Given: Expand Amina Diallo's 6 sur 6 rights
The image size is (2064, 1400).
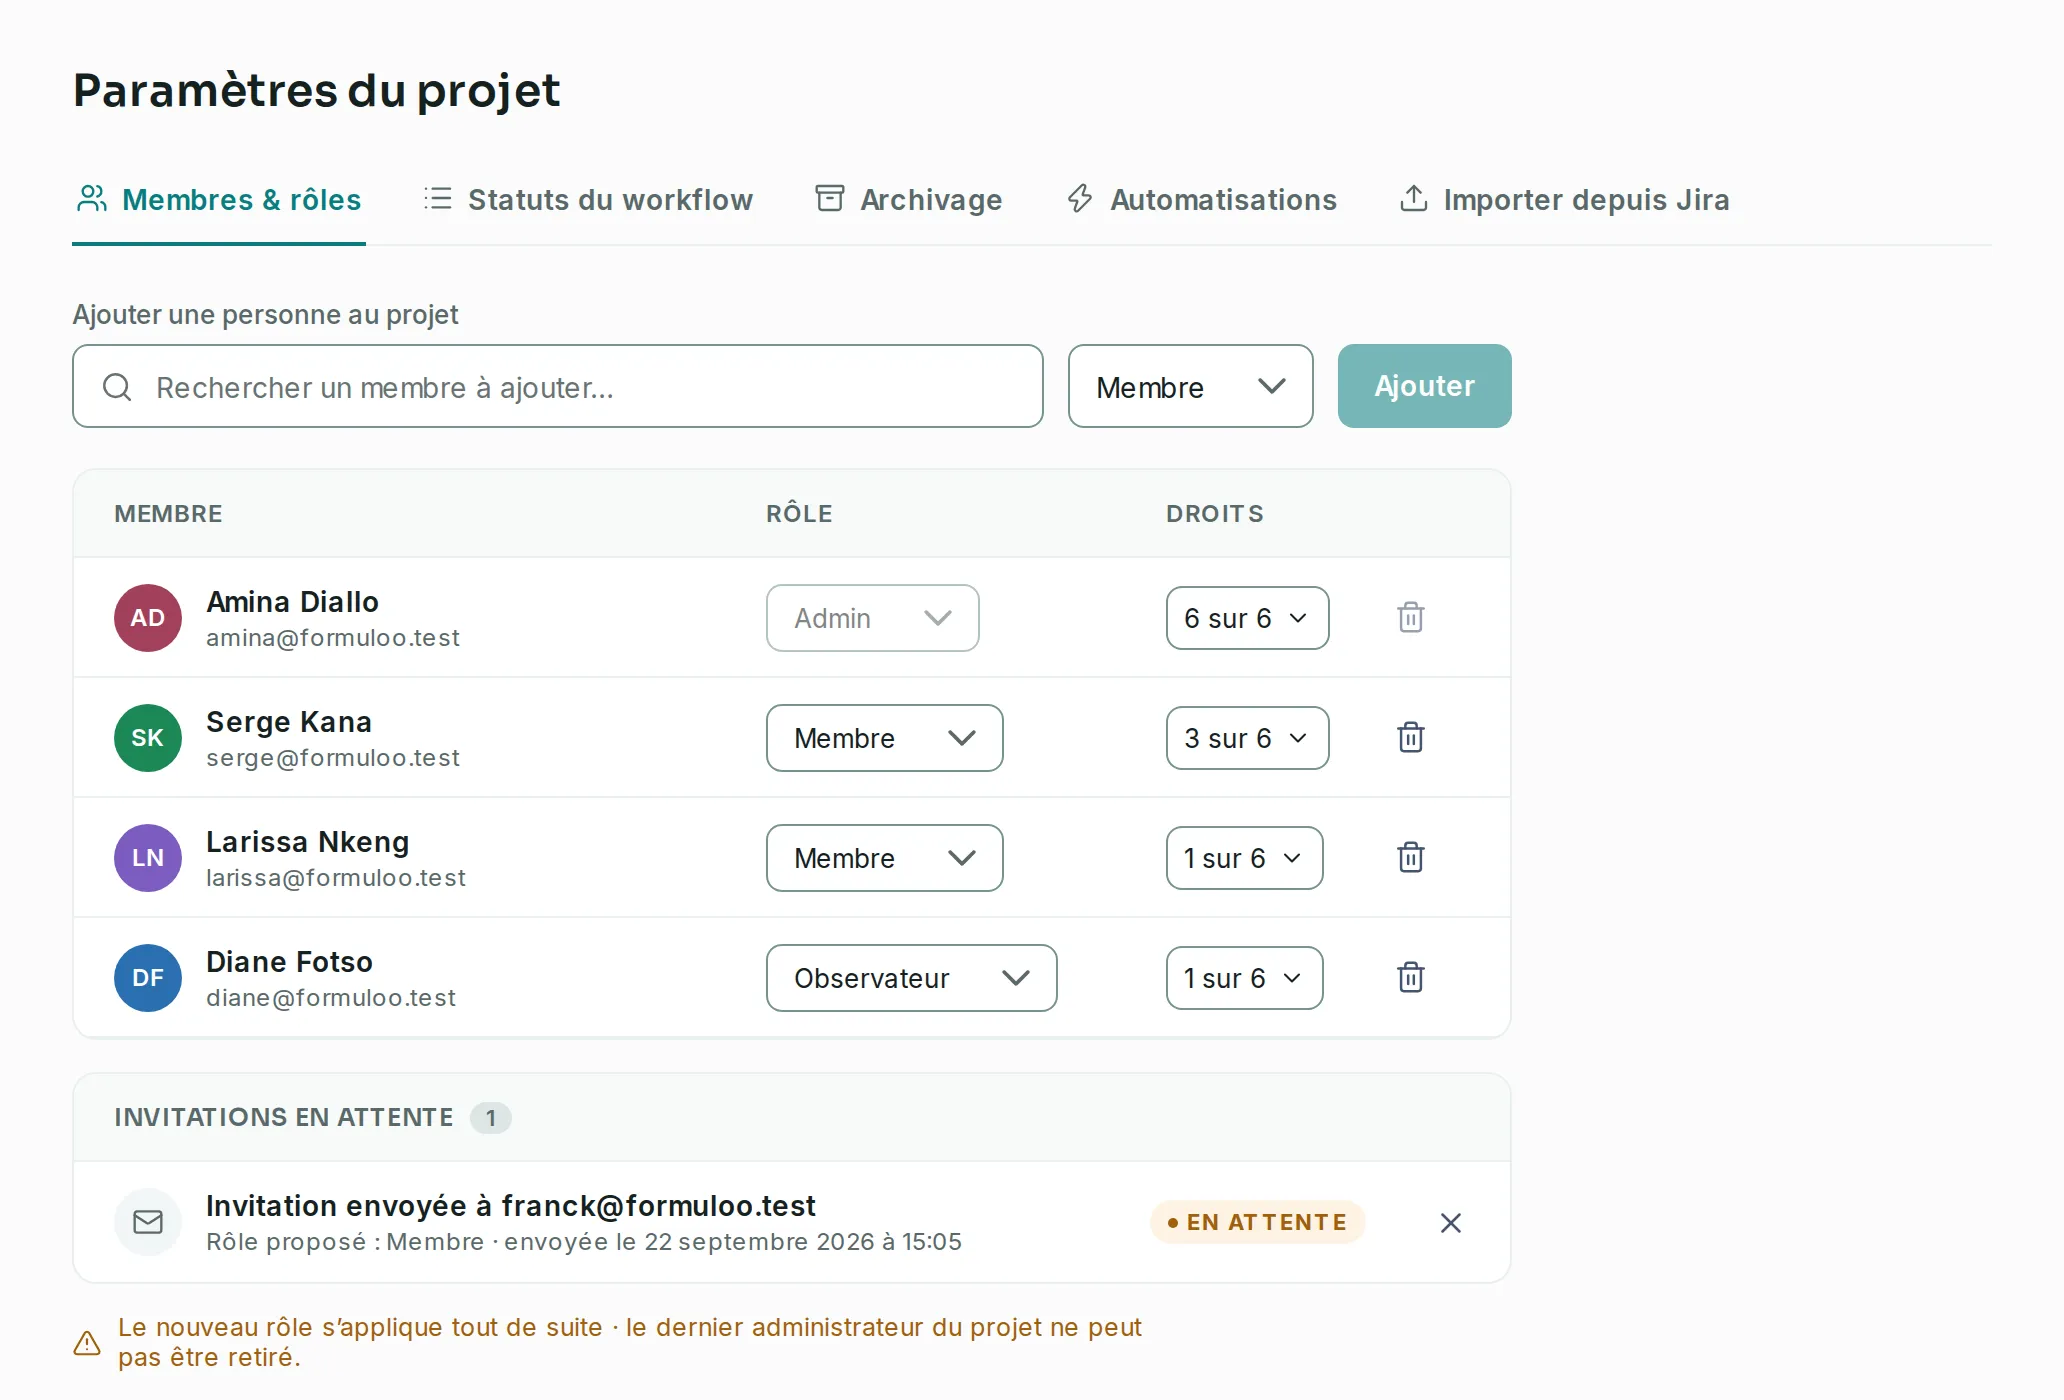Looking at the screenshot, I should (1247, 618).
